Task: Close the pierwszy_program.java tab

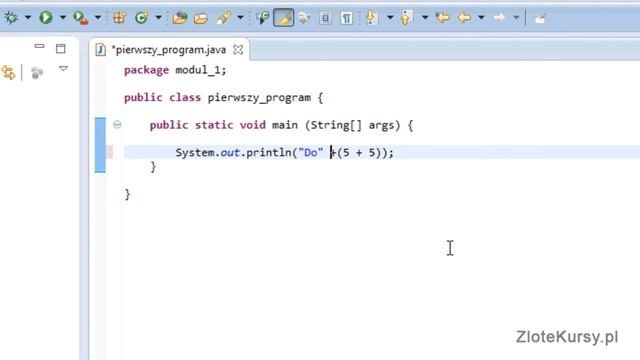Action: [x=238, y=50]
